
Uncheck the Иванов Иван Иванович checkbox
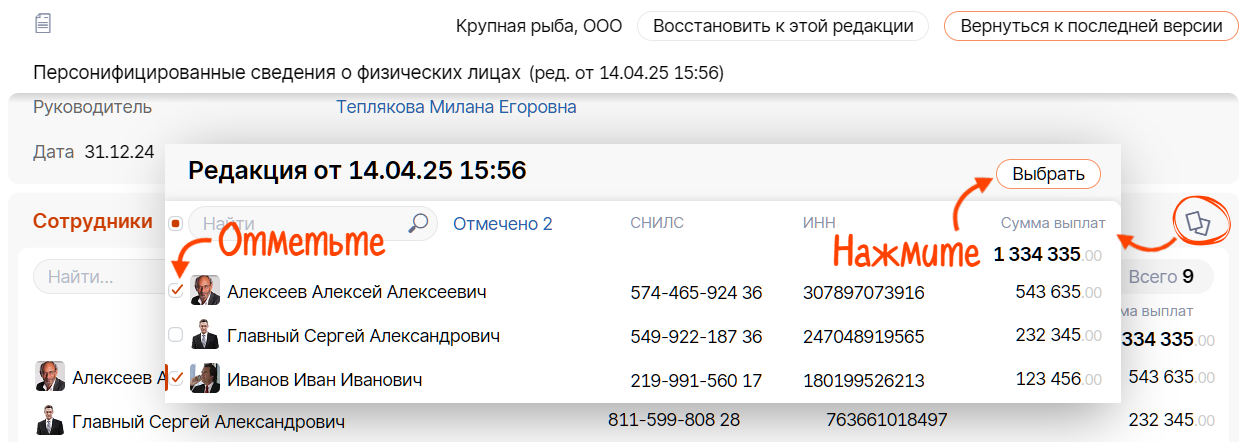pyautogui.click(x=176, y=379)
